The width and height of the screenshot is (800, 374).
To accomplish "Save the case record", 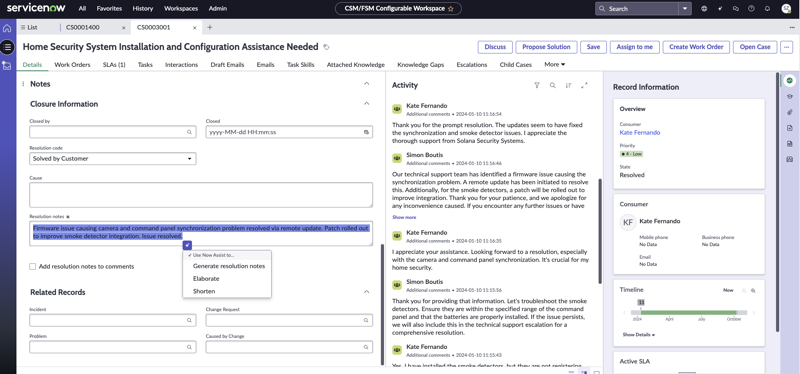I will click(593, 47).
